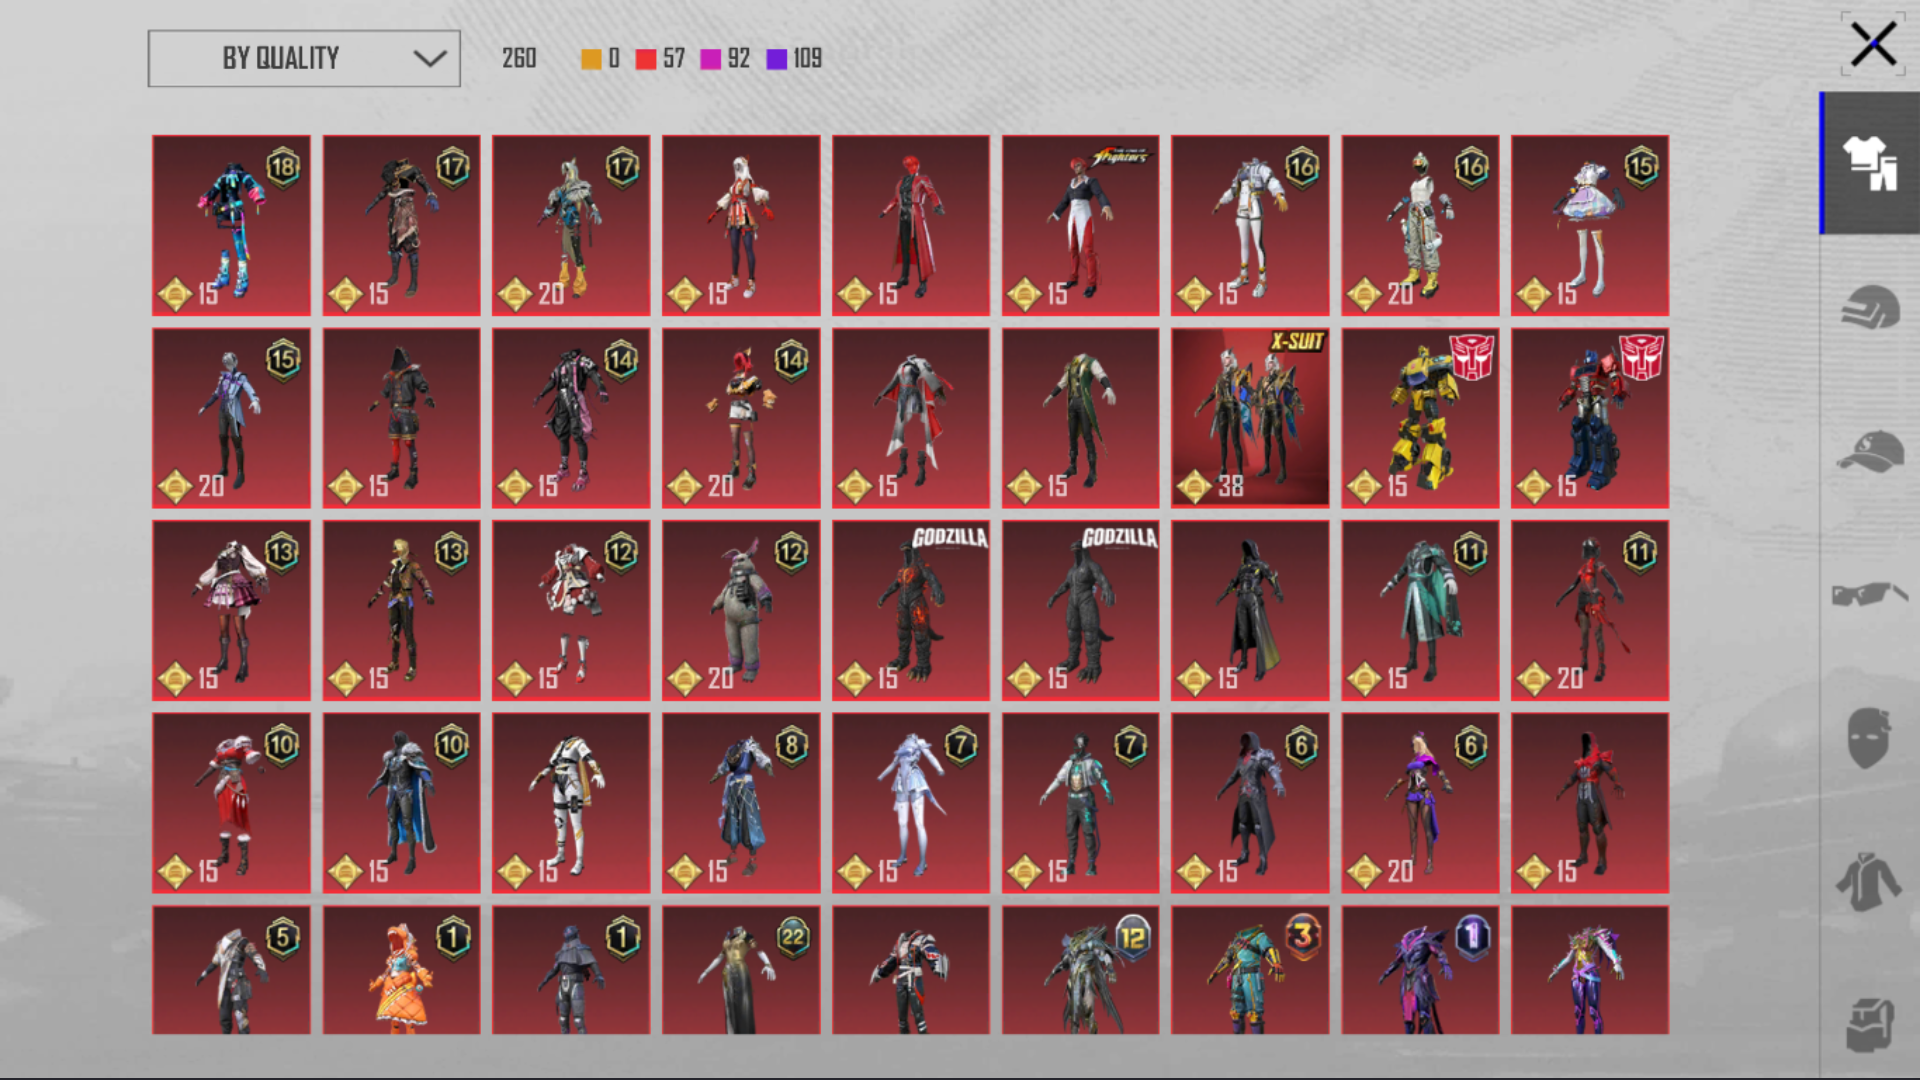Select the white kimono outfit in top row
Screen dimensions: 1920x1080
click(x=741, y=226)
